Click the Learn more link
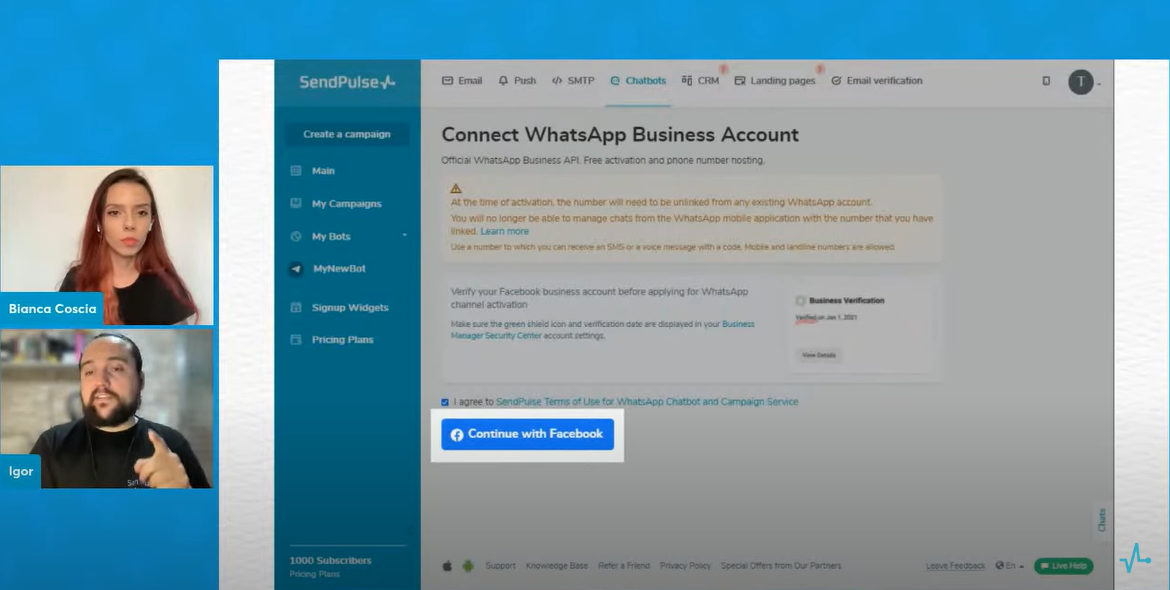1170x590 pixels. tap(504, 232)
